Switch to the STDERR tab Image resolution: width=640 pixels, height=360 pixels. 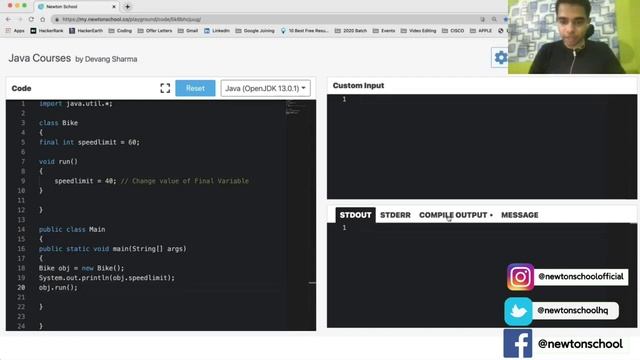tap(395, 215)
